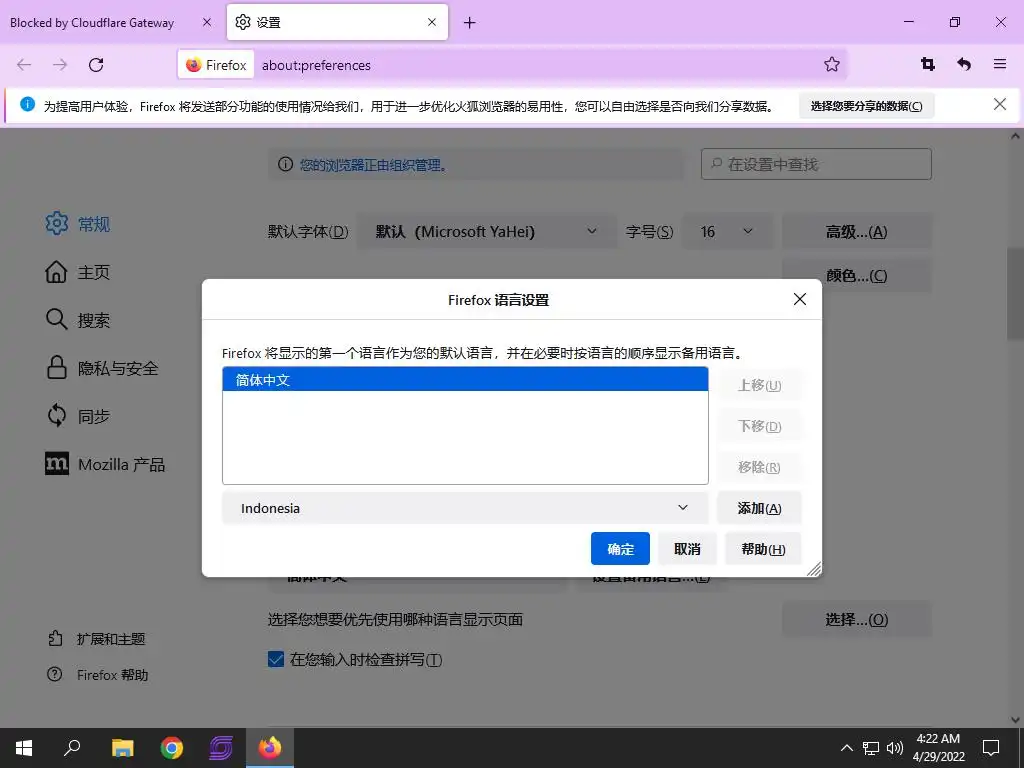Click the 移除 button

click(x=760, y=468)
